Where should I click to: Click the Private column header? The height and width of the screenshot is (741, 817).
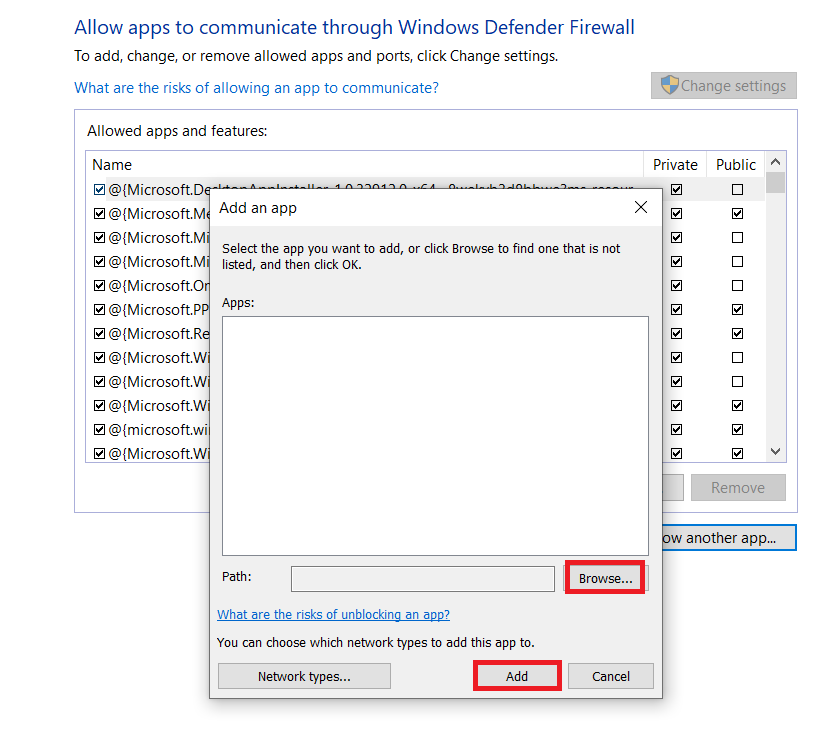coord(675,164)
